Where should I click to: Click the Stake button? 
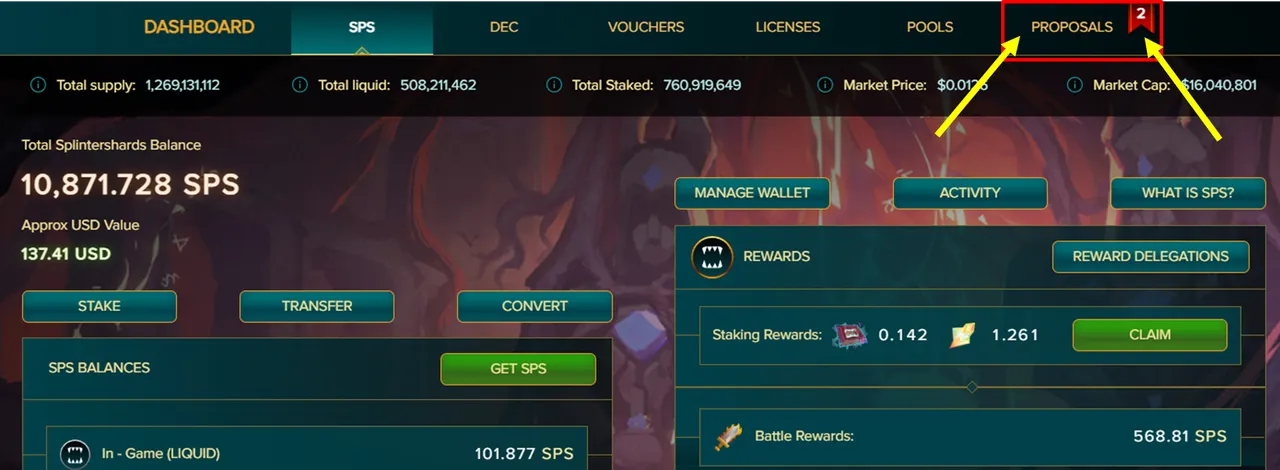click(99, 307)
